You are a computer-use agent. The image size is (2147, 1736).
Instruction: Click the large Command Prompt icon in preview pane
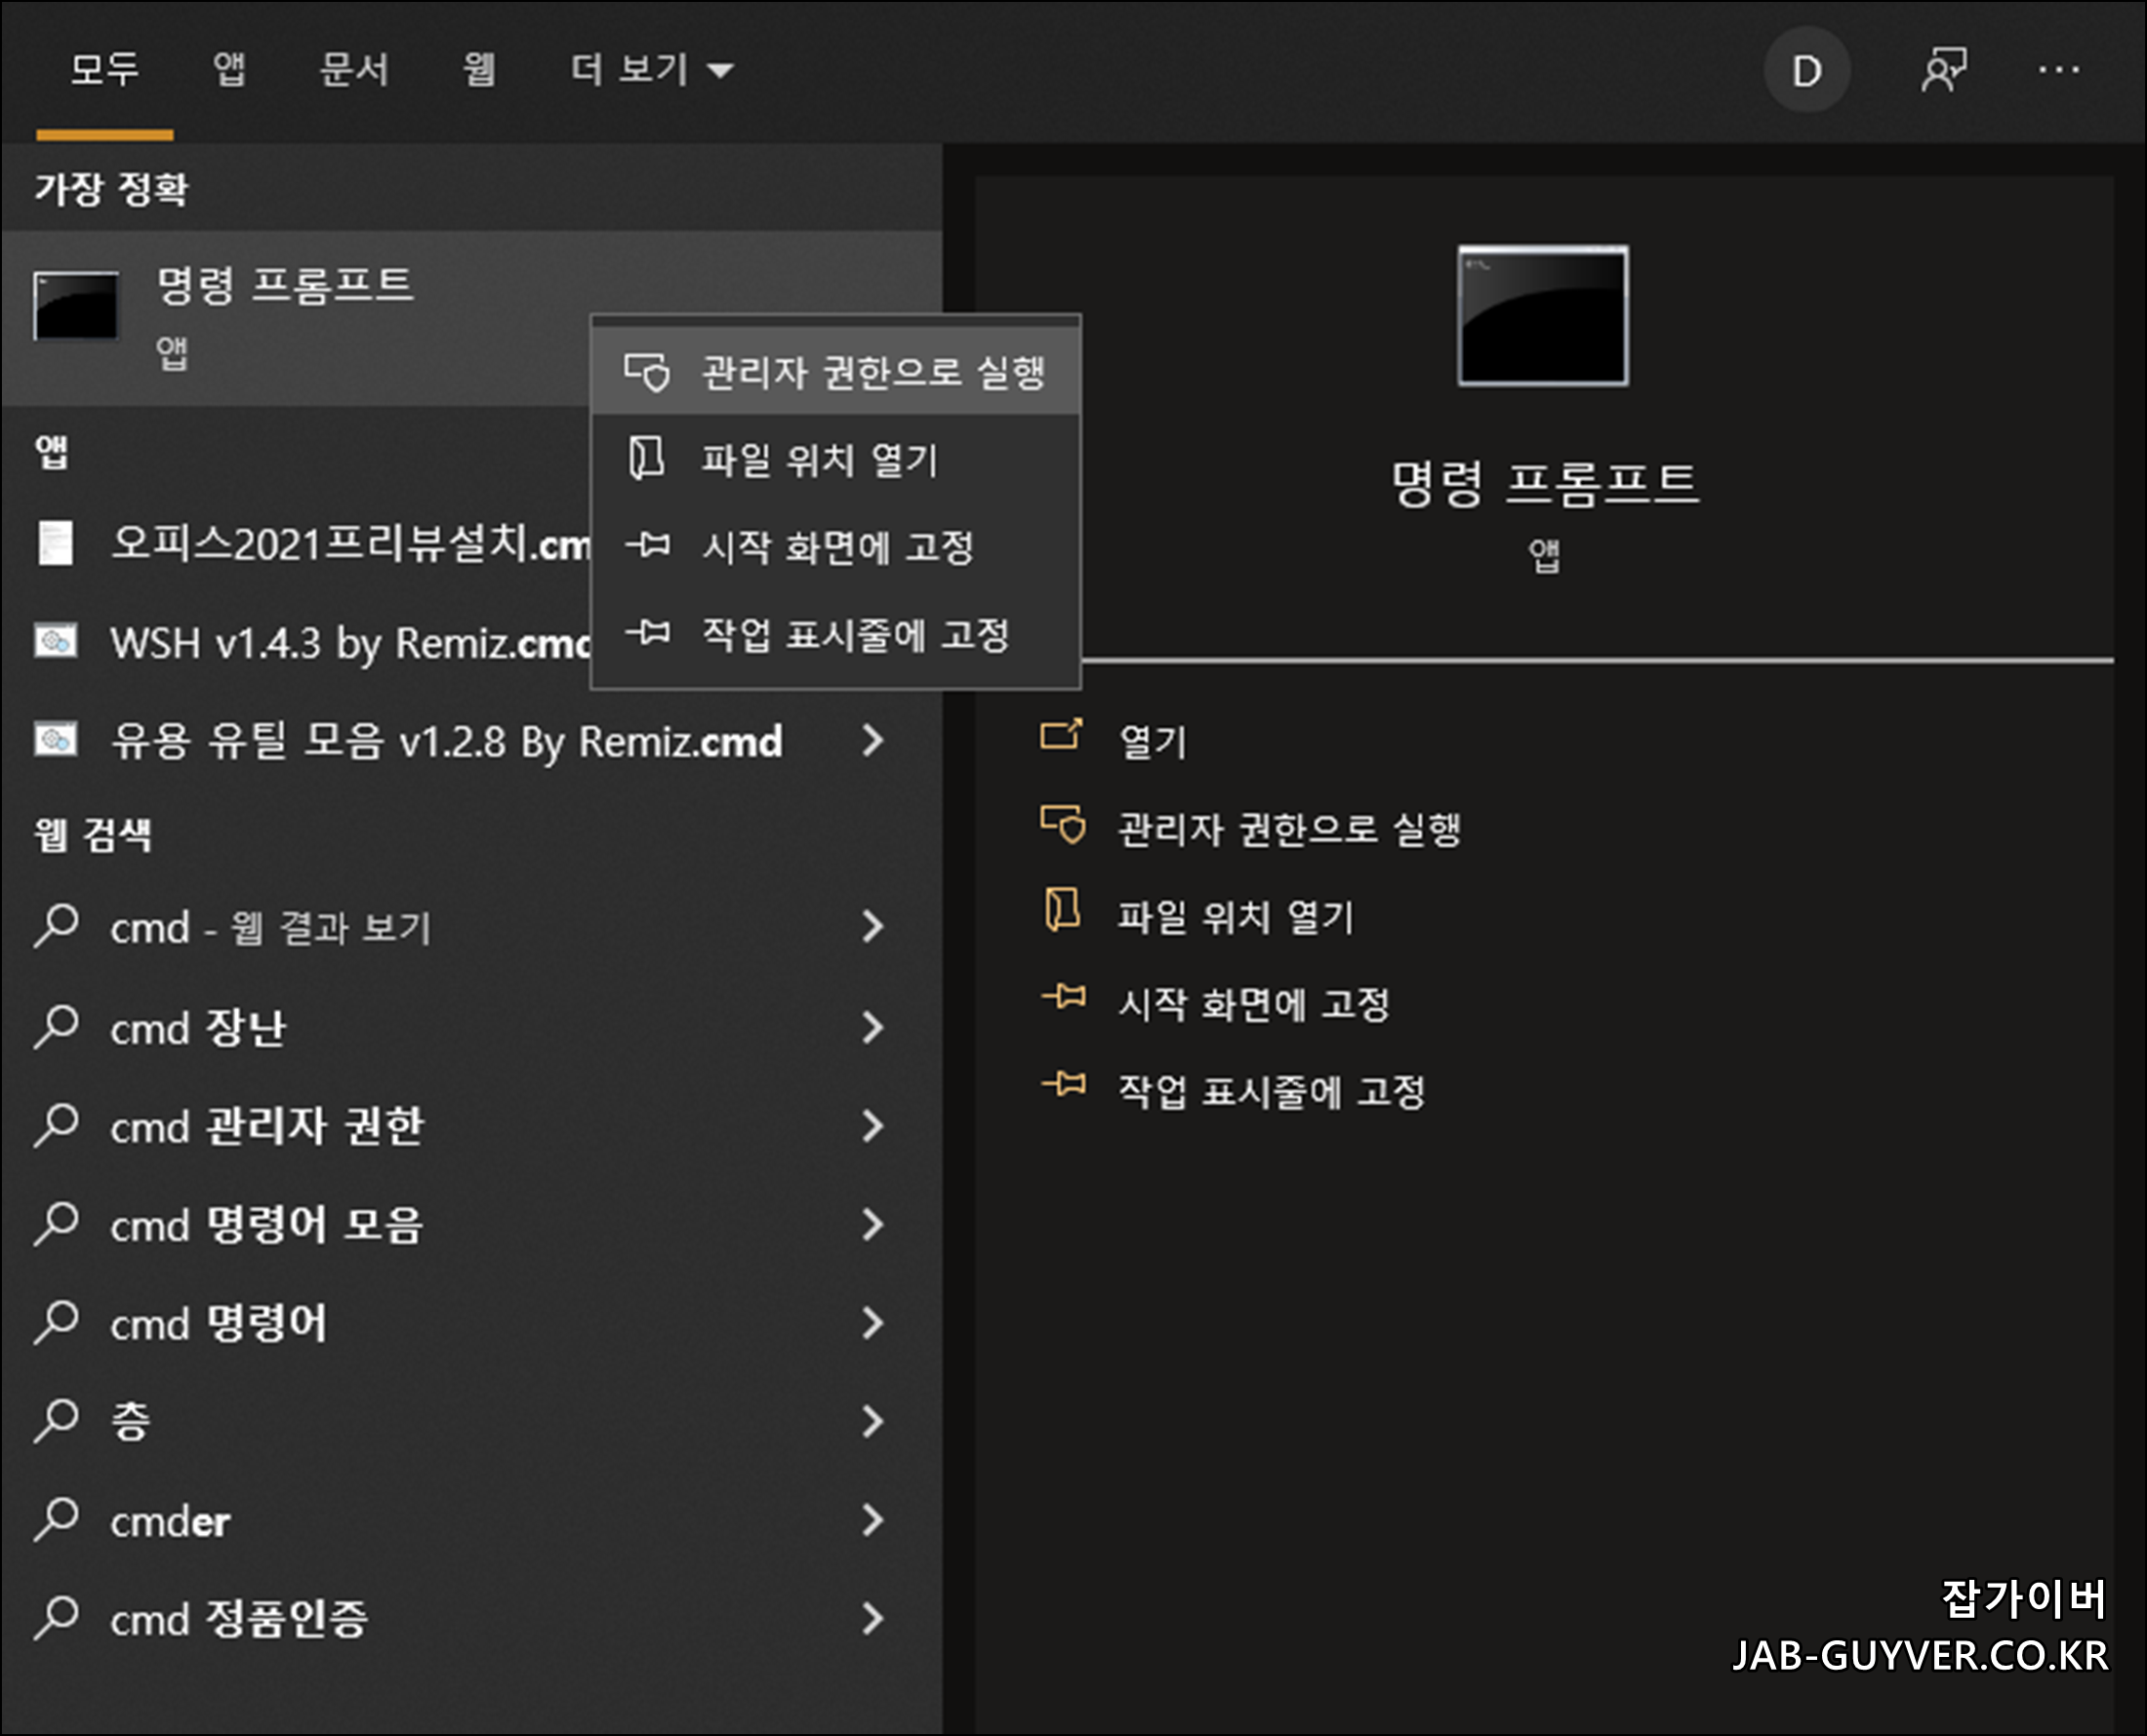(x=1542, y=316)
